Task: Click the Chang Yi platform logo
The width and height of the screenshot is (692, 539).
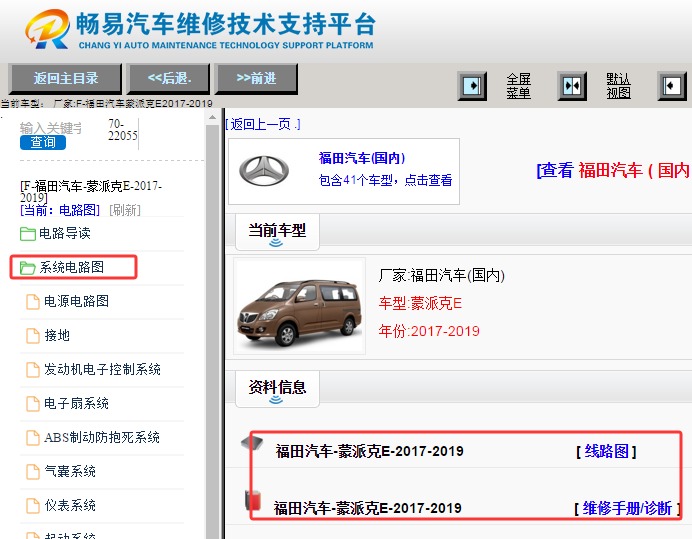Action: (47, 29)
